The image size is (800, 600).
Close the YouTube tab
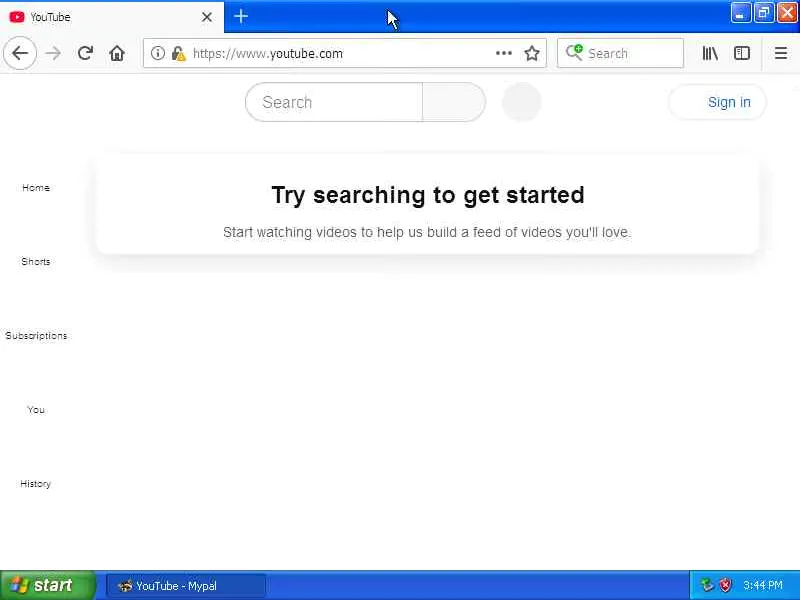(207, 17)
